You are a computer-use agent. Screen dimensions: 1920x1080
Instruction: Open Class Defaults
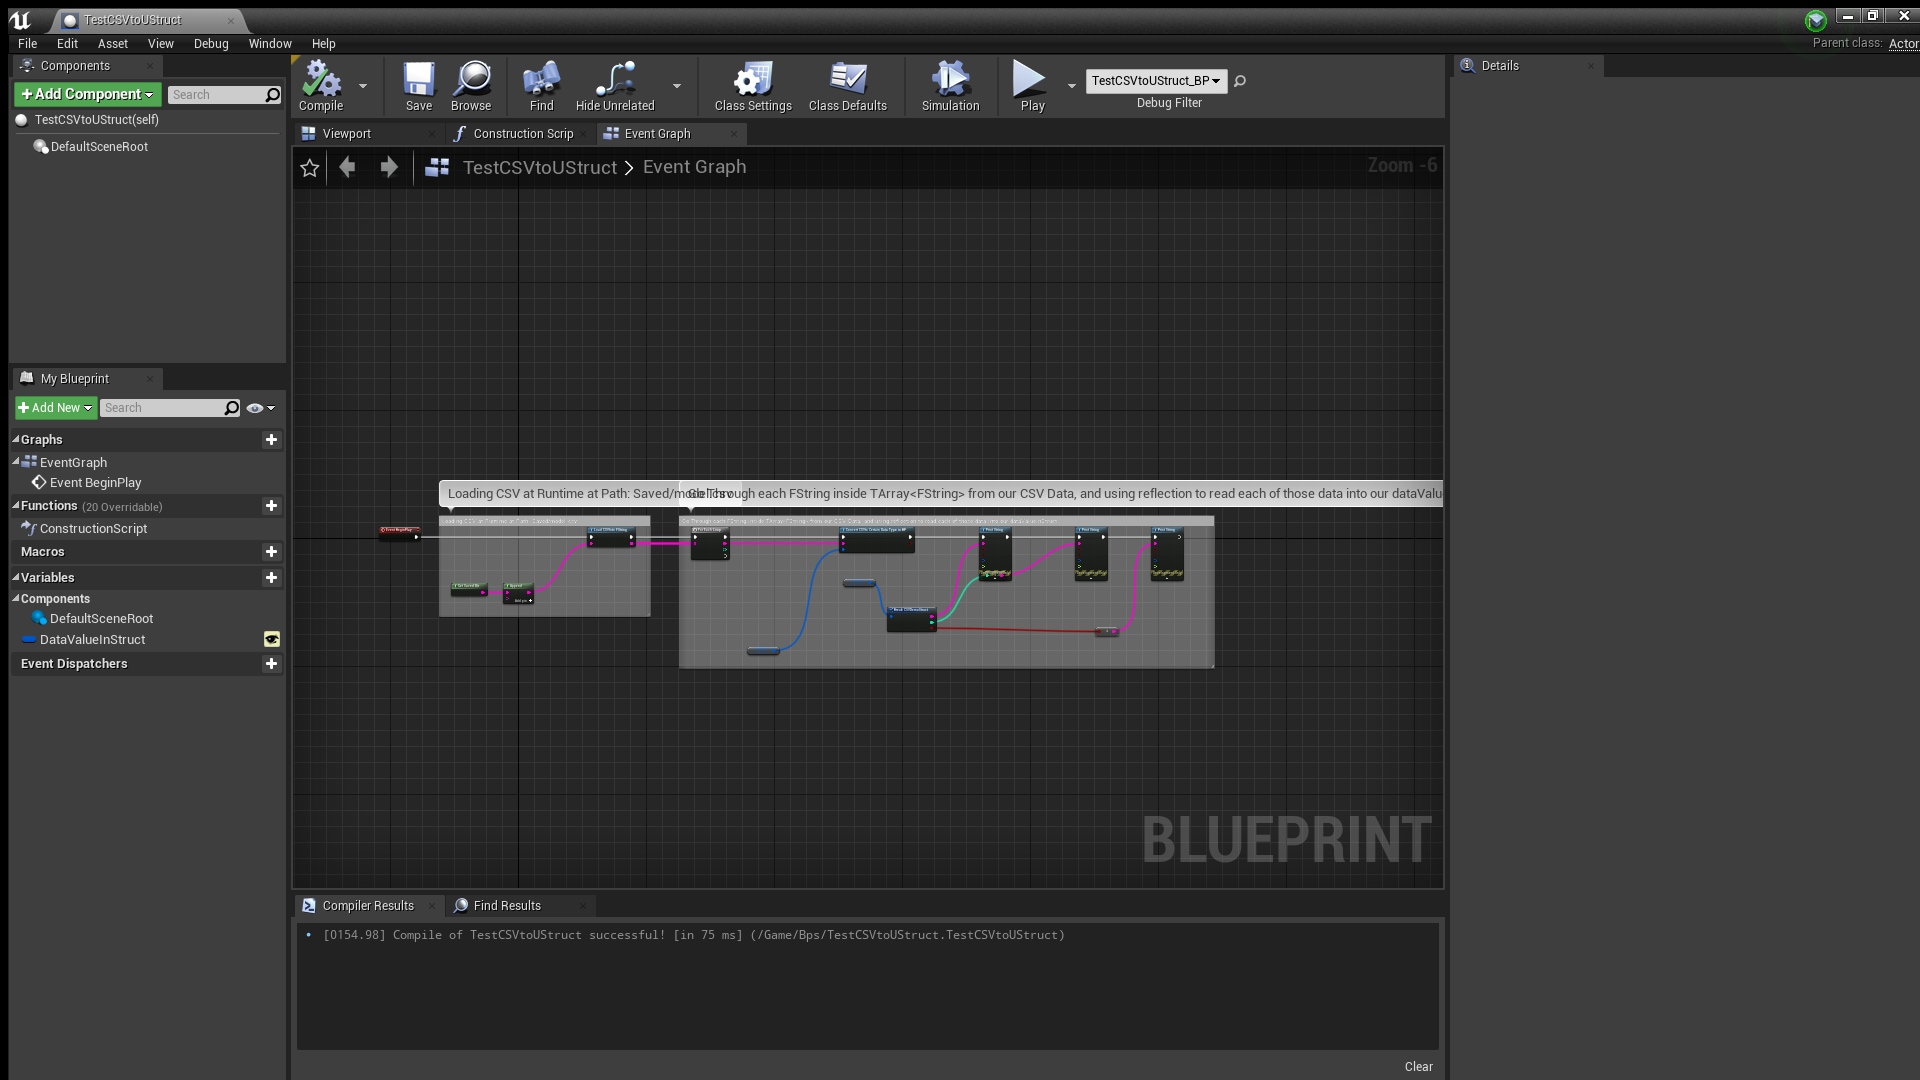[x=847, y=85]
